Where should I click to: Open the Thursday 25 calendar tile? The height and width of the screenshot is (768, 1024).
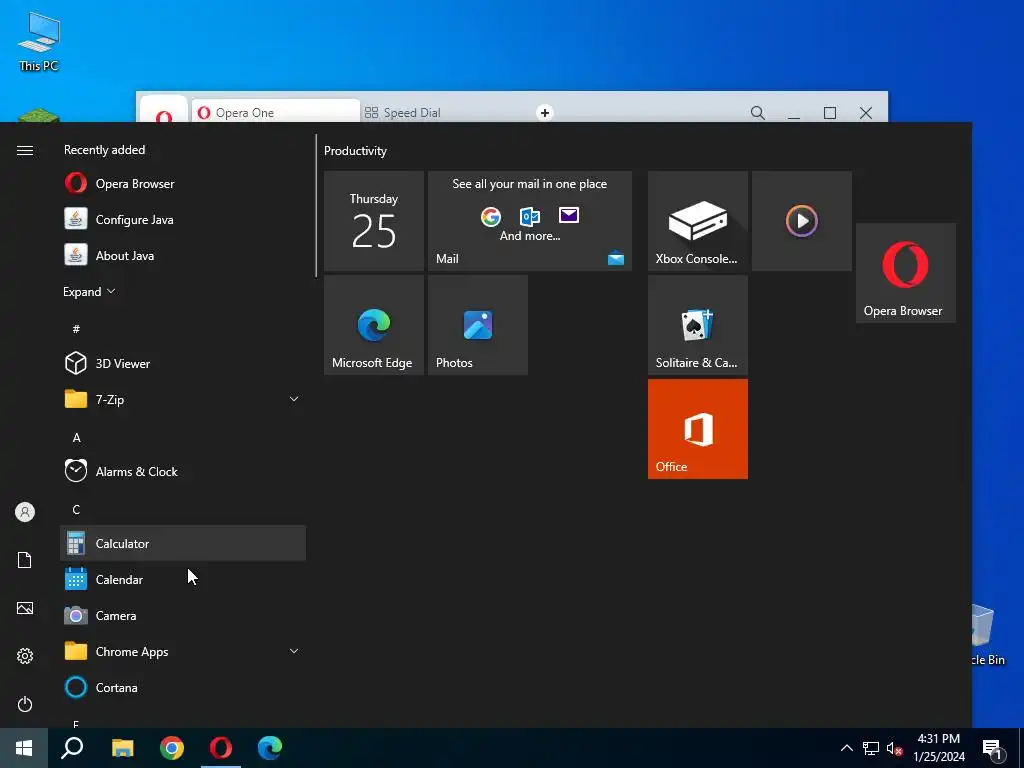tap(374, 221)
